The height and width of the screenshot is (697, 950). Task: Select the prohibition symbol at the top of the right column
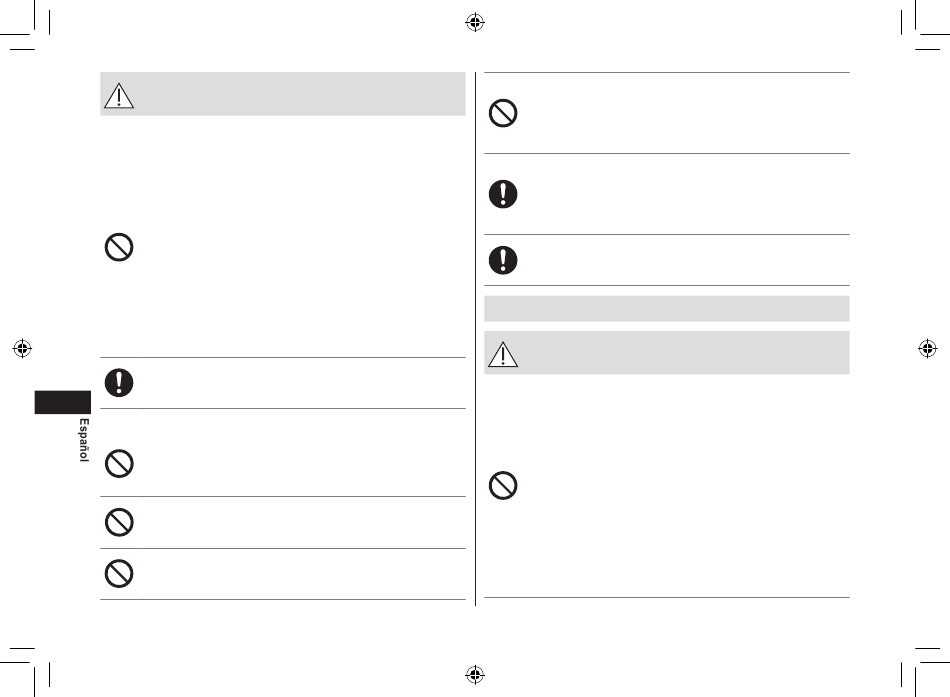pos(503,113)
